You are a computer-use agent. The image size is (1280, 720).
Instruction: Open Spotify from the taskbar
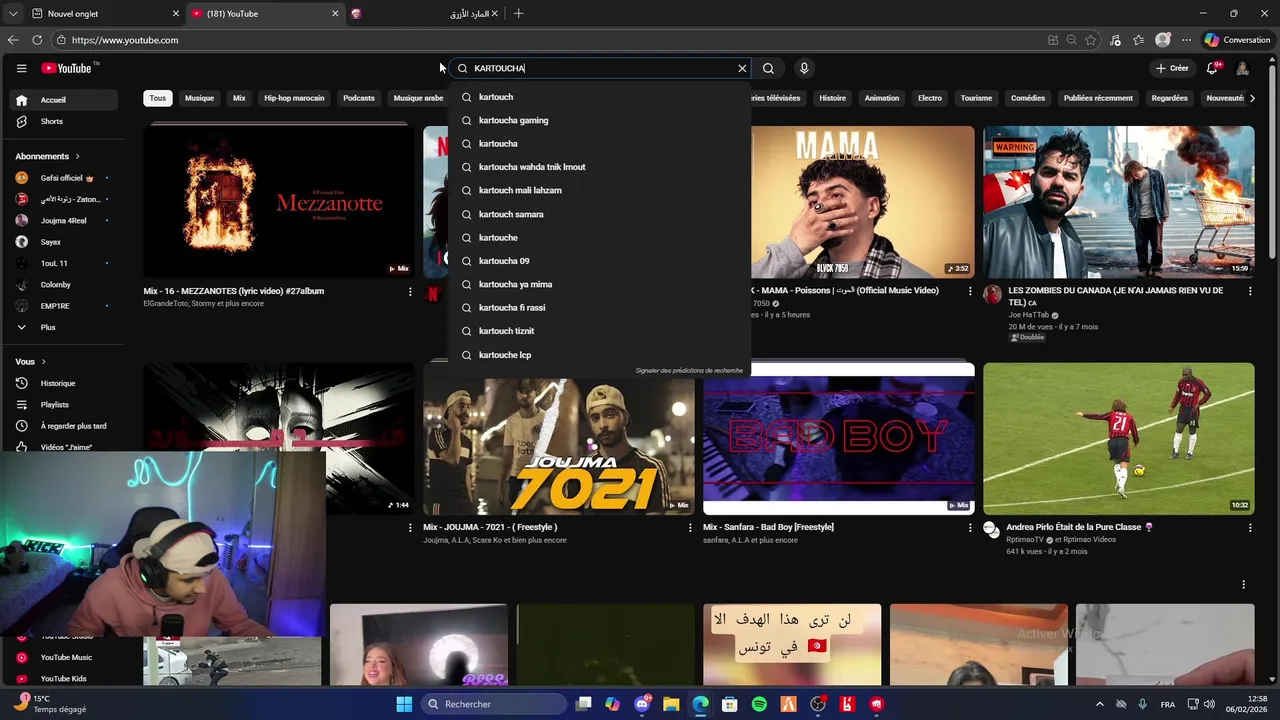(x=759, y=704)
